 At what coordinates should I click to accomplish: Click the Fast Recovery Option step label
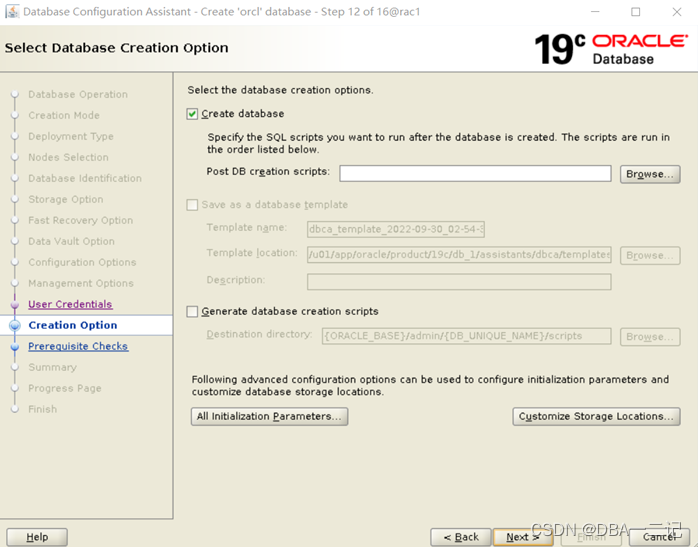pyautogui.click(x=81, y=220)
